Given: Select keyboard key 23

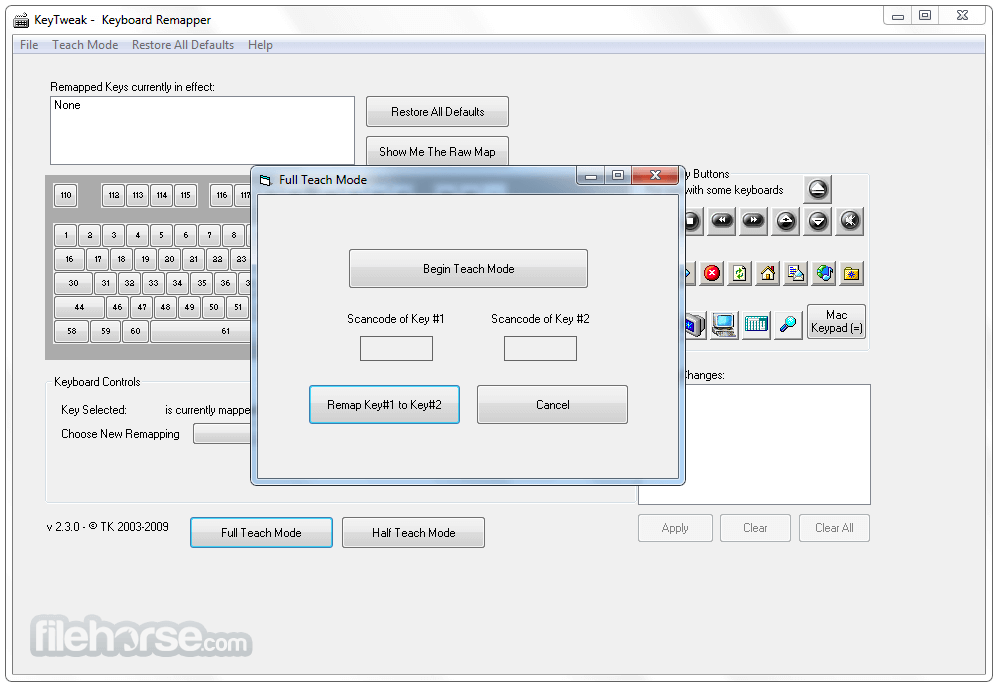Looking at the screenshot, I should (241, 259).
